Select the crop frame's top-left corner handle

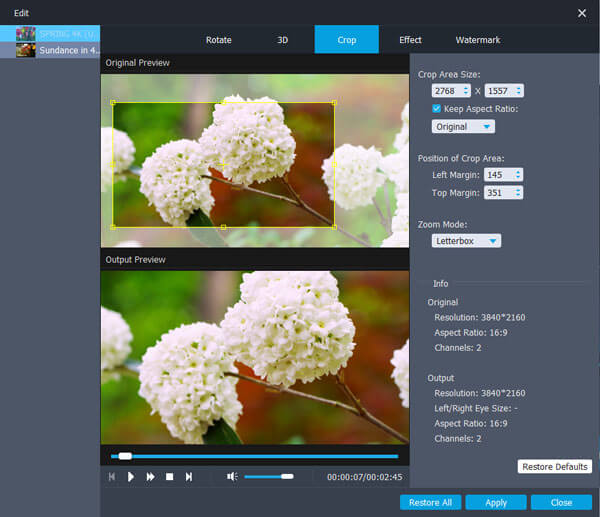[112, 103]
